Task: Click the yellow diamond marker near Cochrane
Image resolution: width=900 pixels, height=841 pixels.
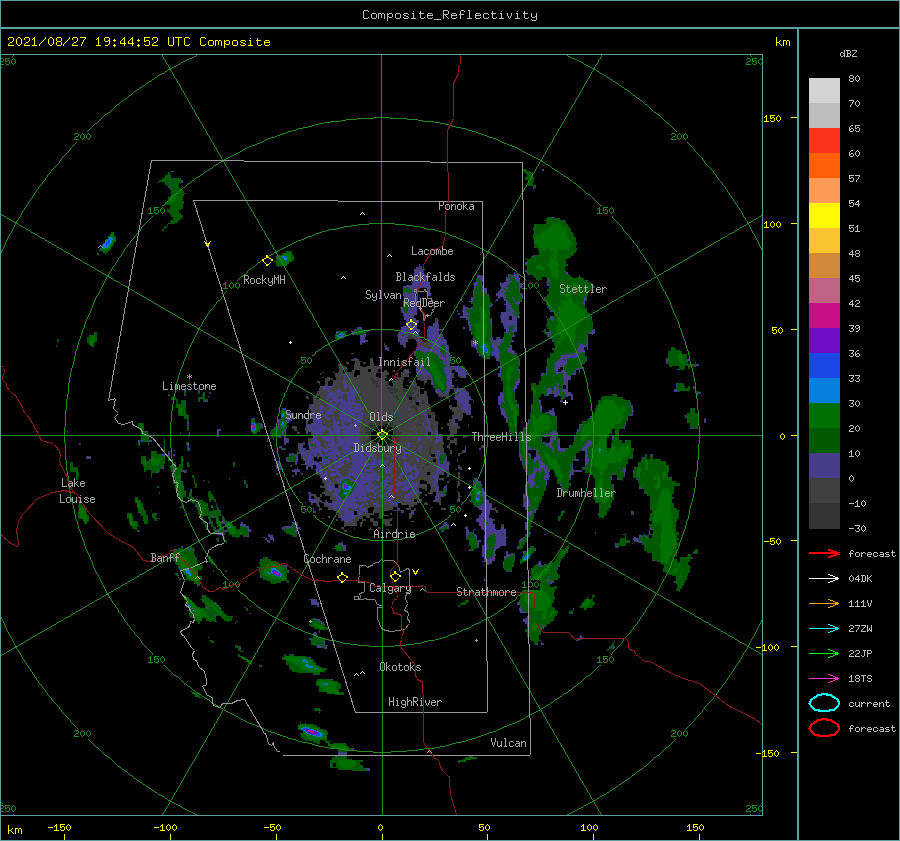Action: pos(343,577)
